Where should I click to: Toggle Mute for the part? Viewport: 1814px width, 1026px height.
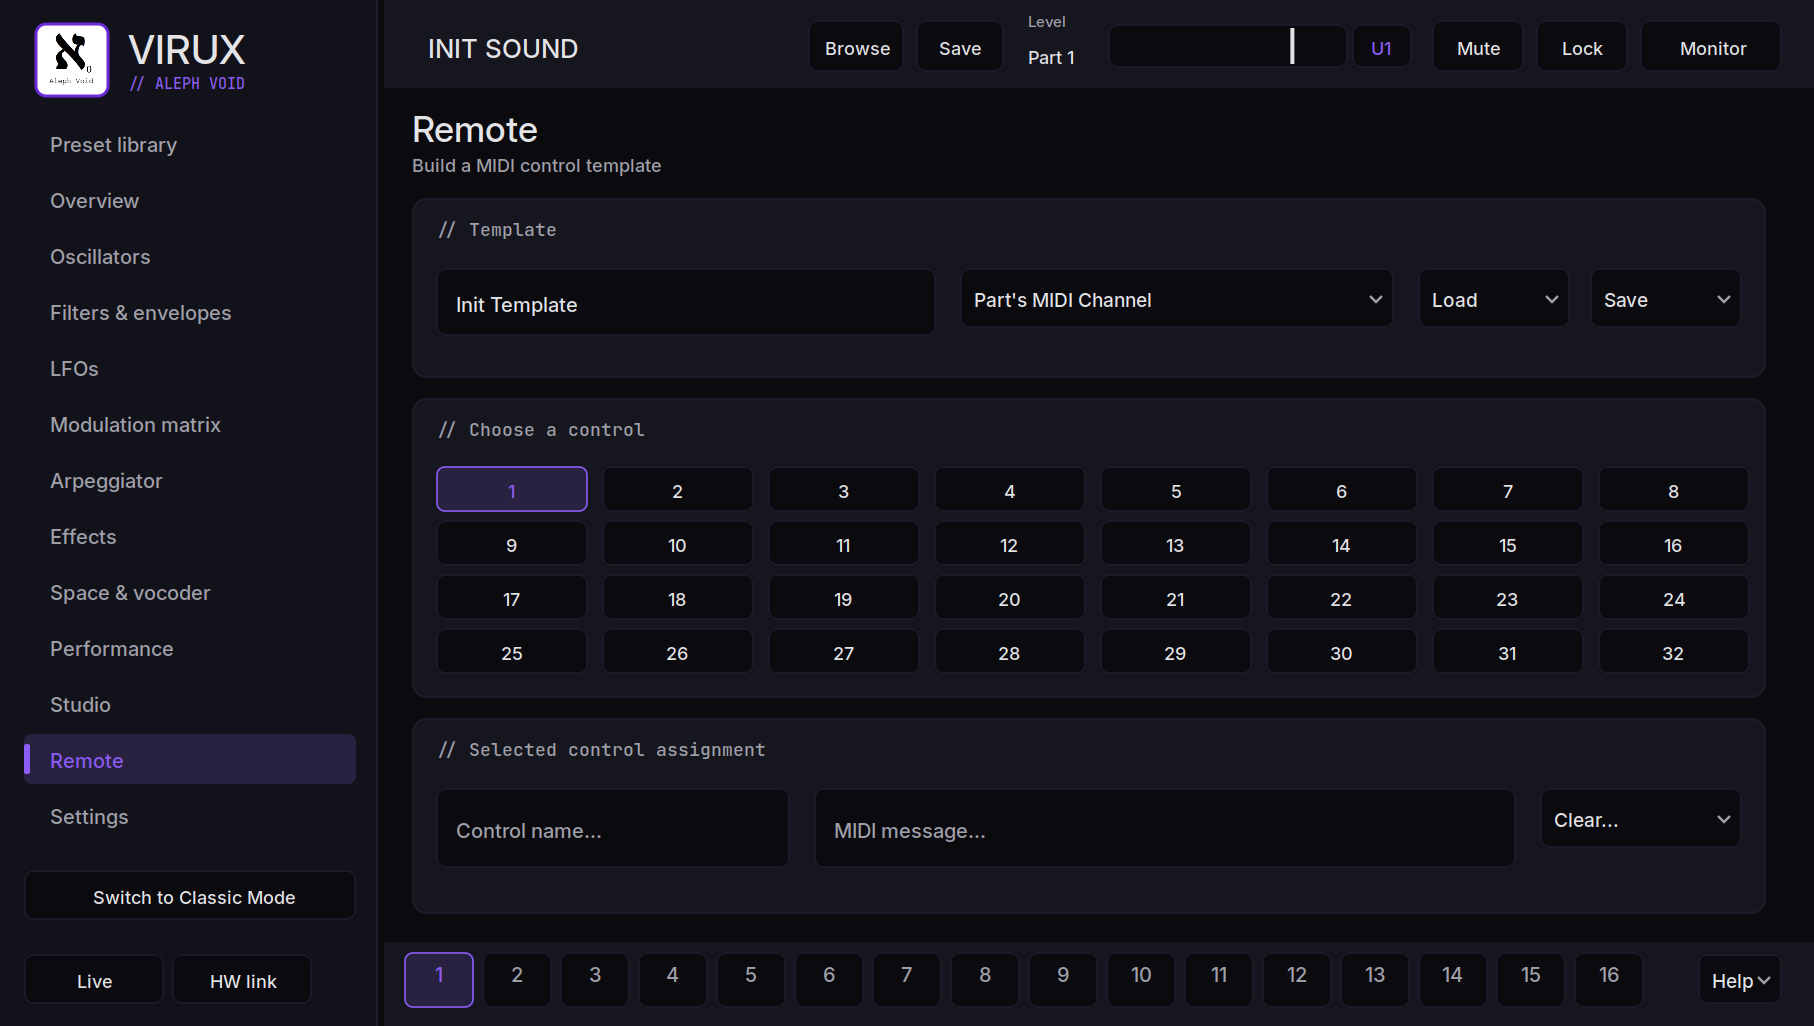(1478, 47)
